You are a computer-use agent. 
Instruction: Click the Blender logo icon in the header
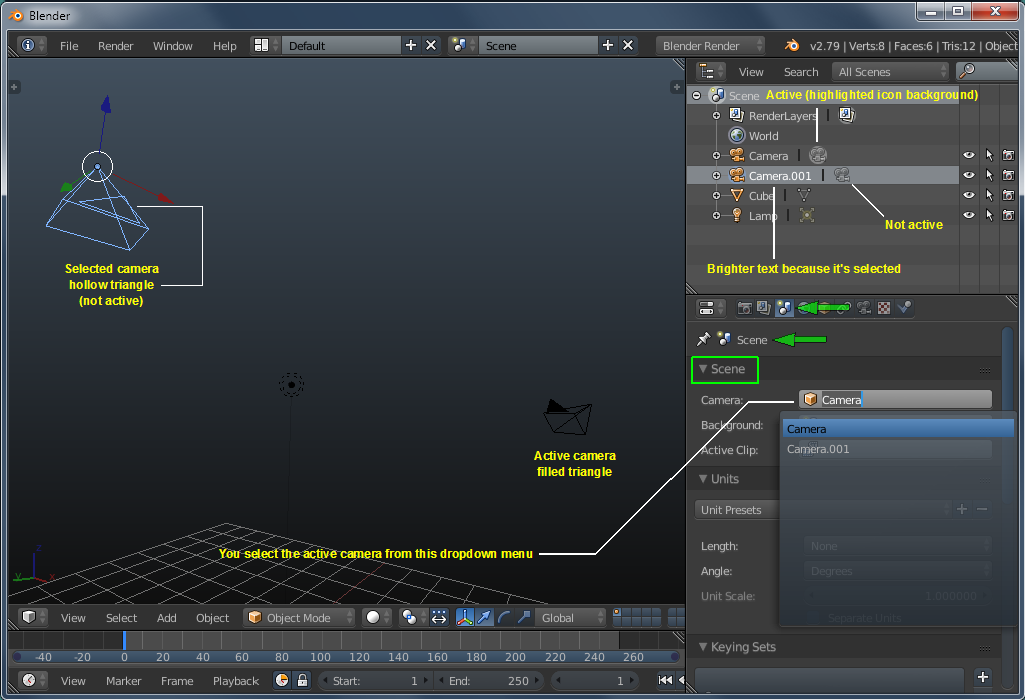pyautogui.click(x=792, y=45)
